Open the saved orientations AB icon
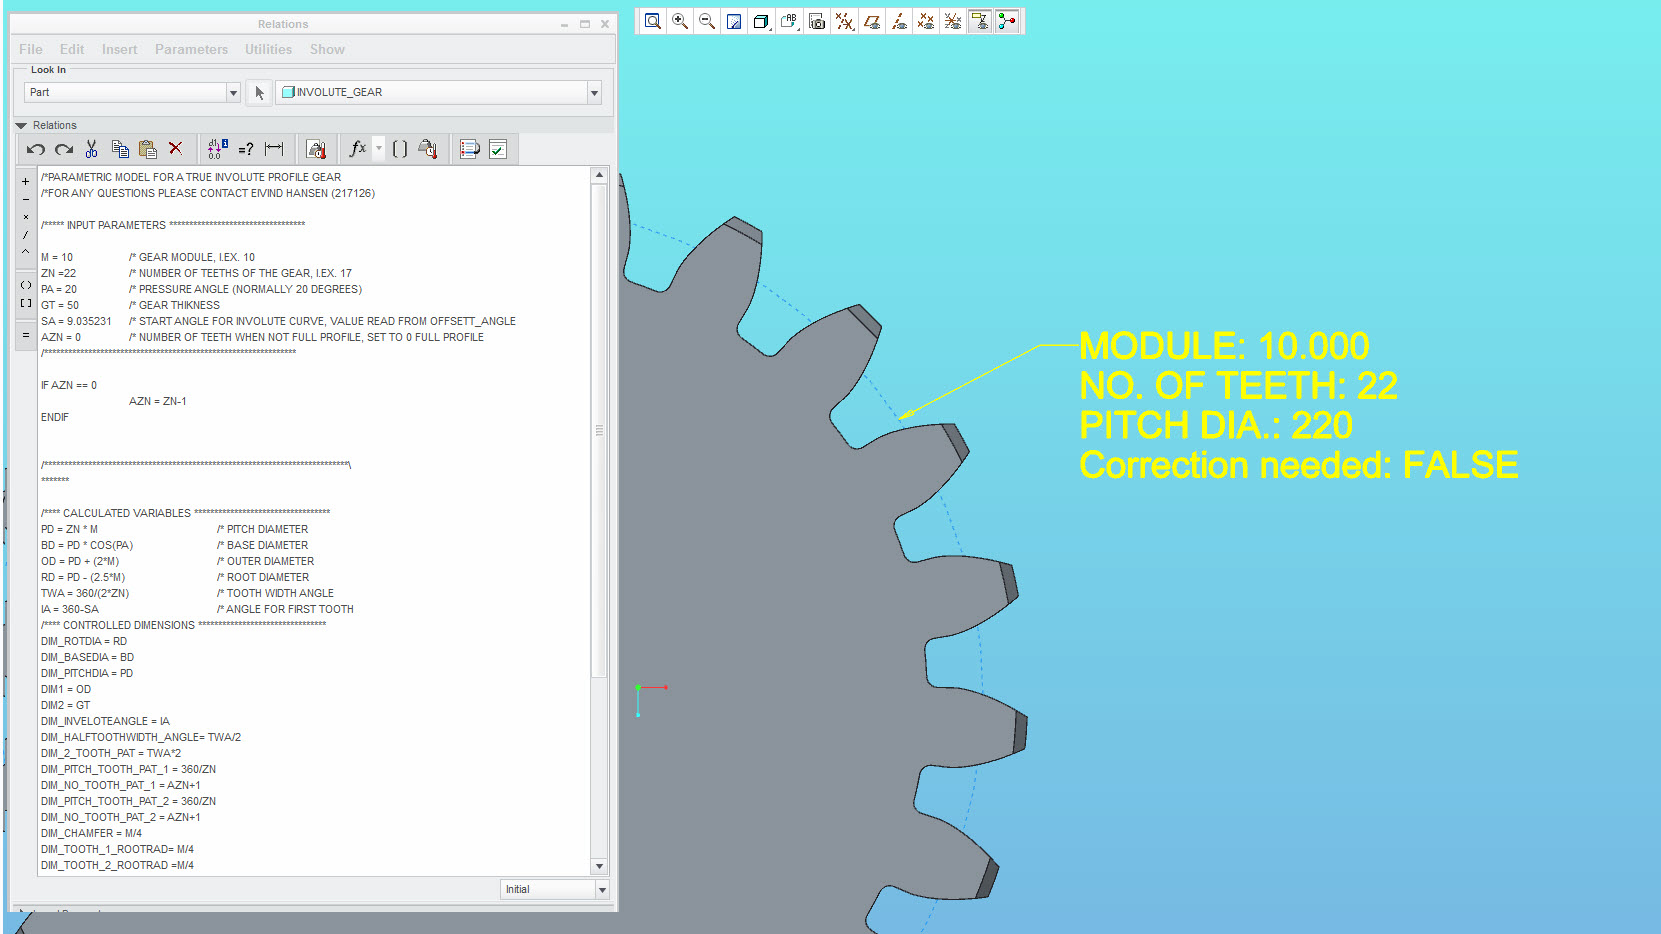 [789, 21]
